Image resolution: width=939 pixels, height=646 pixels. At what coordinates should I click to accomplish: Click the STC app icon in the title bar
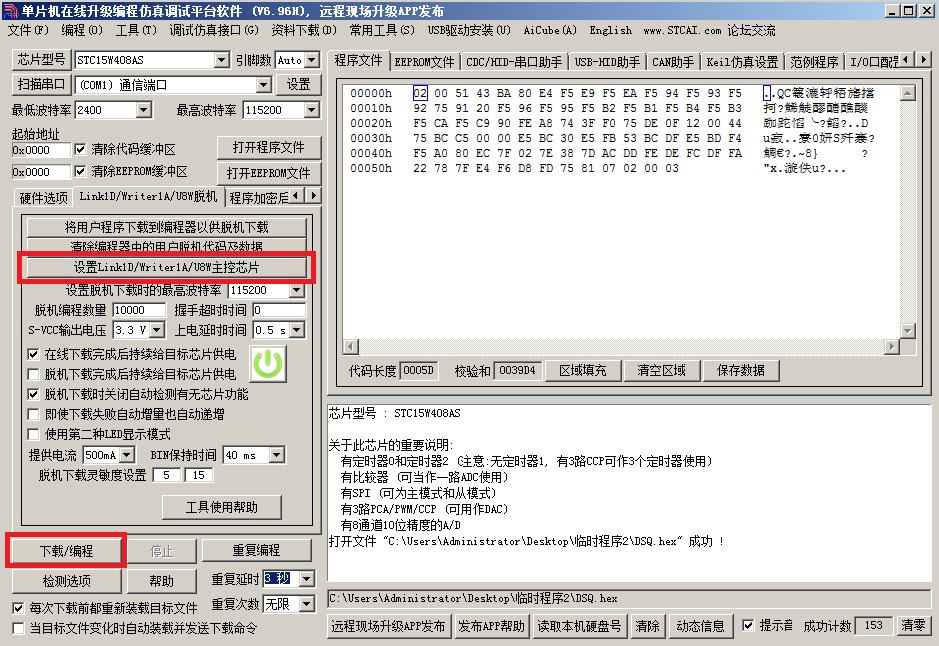pos(10,11)
